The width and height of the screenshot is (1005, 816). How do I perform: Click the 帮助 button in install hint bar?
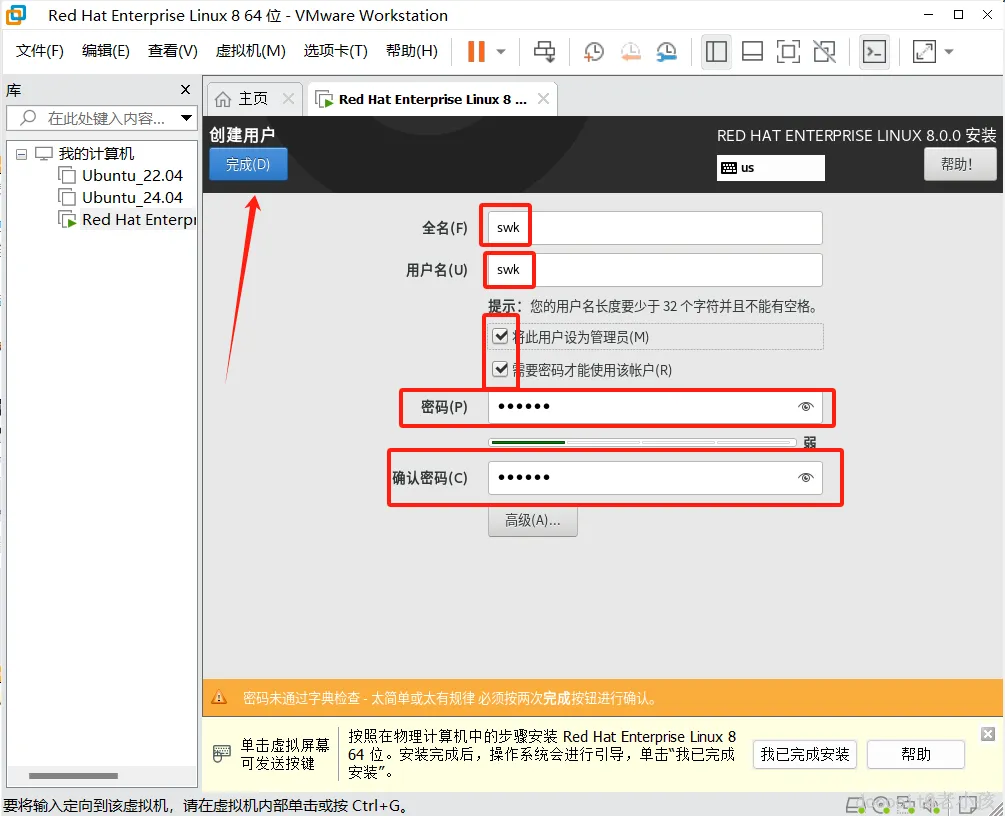pos(915,754)
